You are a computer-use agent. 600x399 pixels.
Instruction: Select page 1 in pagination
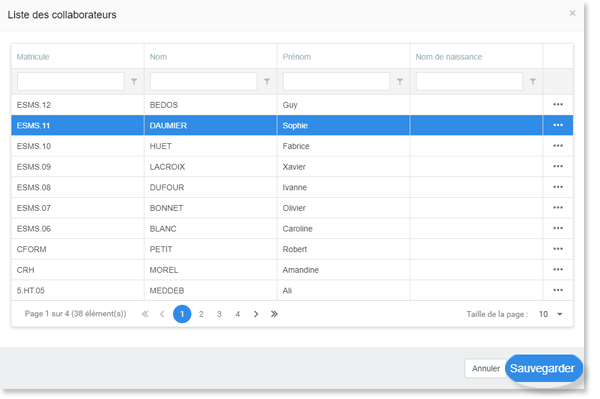click(182, 314)
